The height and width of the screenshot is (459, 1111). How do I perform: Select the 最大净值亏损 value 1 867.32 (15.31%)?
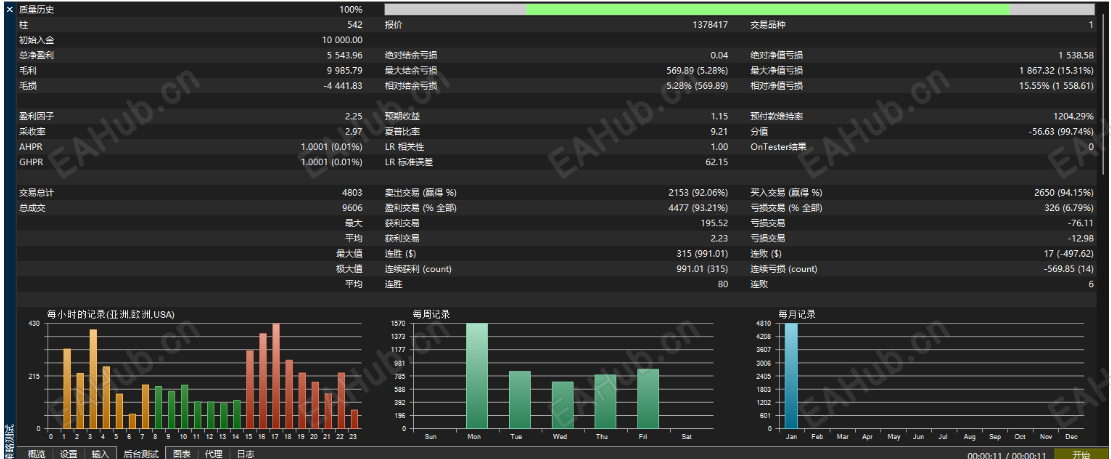coord(1056,70)
